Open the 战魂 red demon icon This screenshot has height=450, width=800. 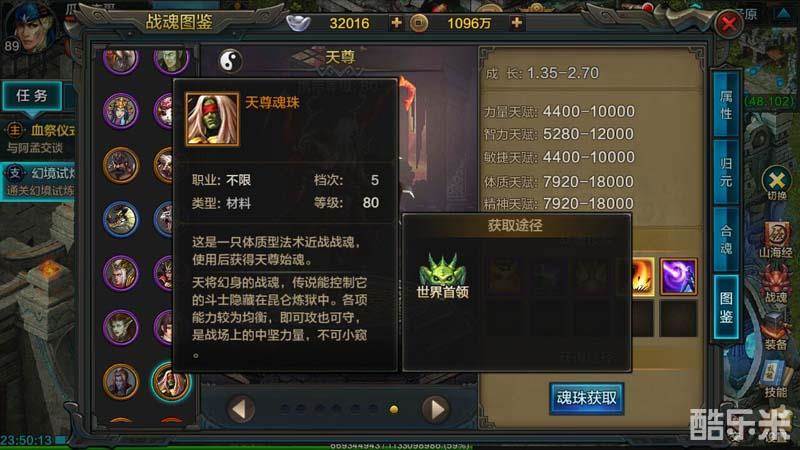pos(776,284)
